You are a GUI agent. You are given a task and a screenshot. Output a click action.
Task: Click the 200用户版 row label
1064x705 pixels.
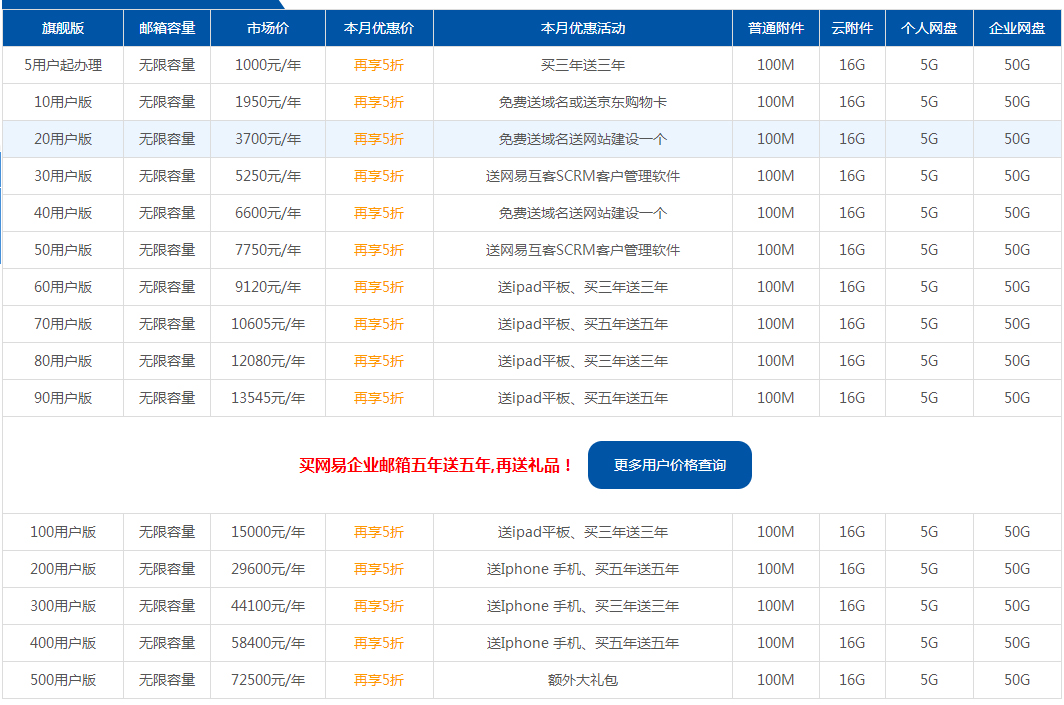(63, 569)
